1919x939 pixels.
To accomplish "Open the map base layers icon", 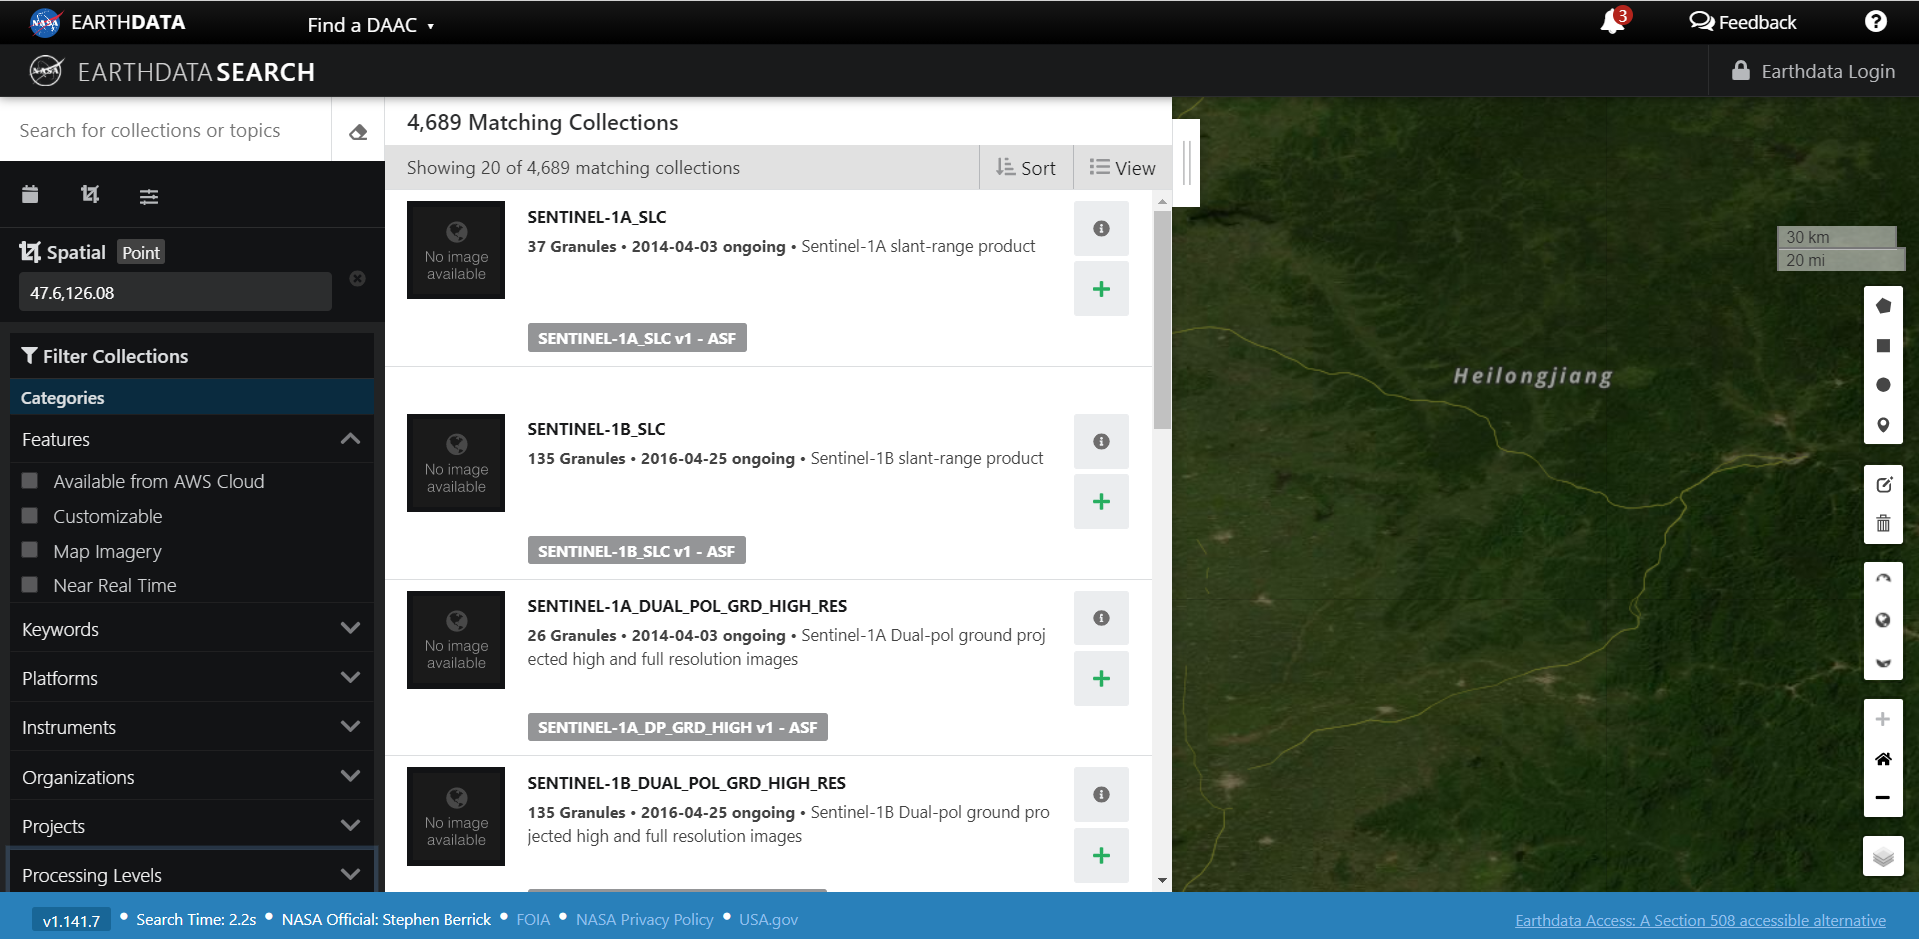I will (1883, 856).
